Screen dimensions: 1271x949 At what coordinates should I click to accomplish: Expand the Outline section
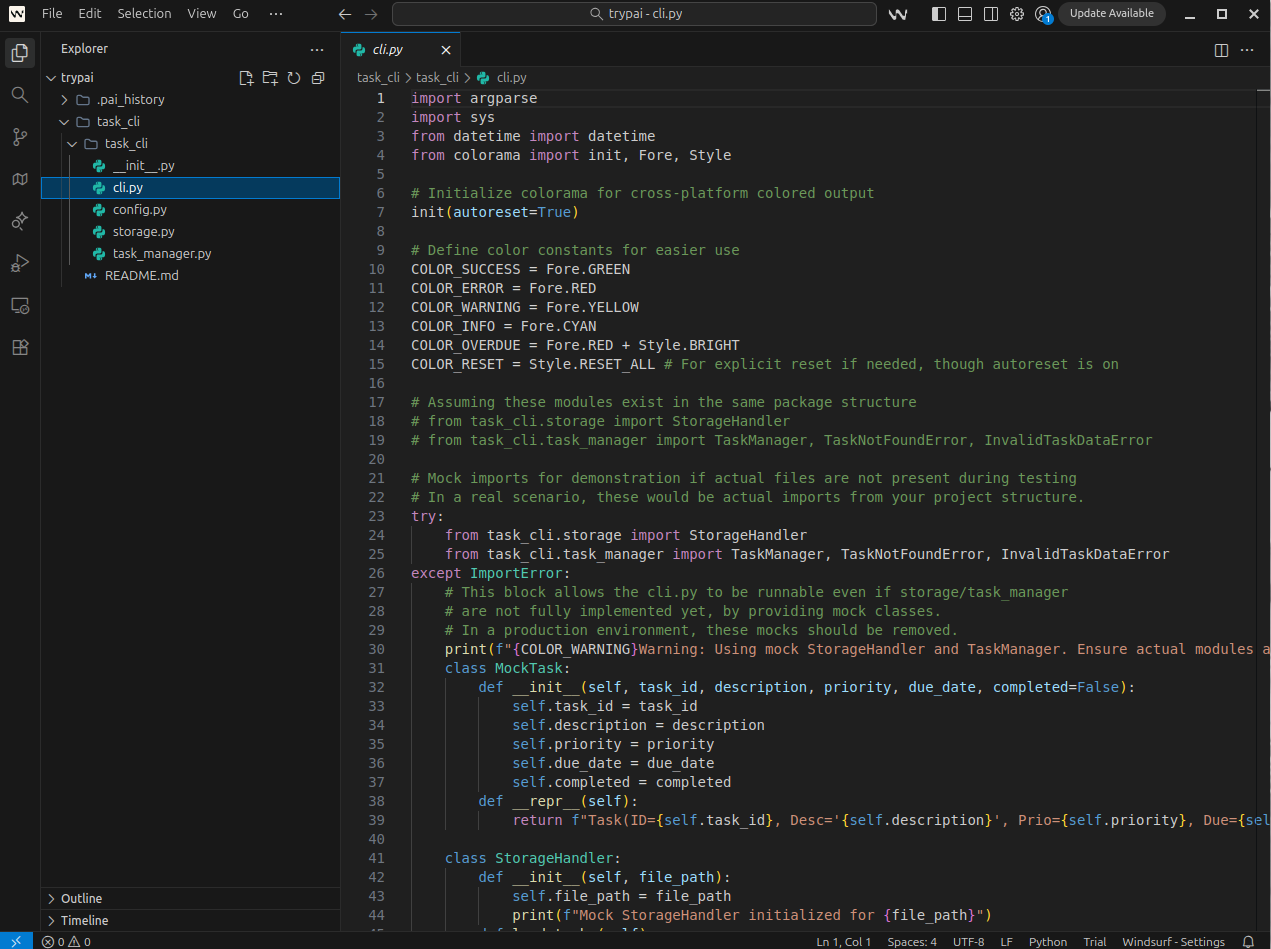pyautogui.click(x=81, y=898)
